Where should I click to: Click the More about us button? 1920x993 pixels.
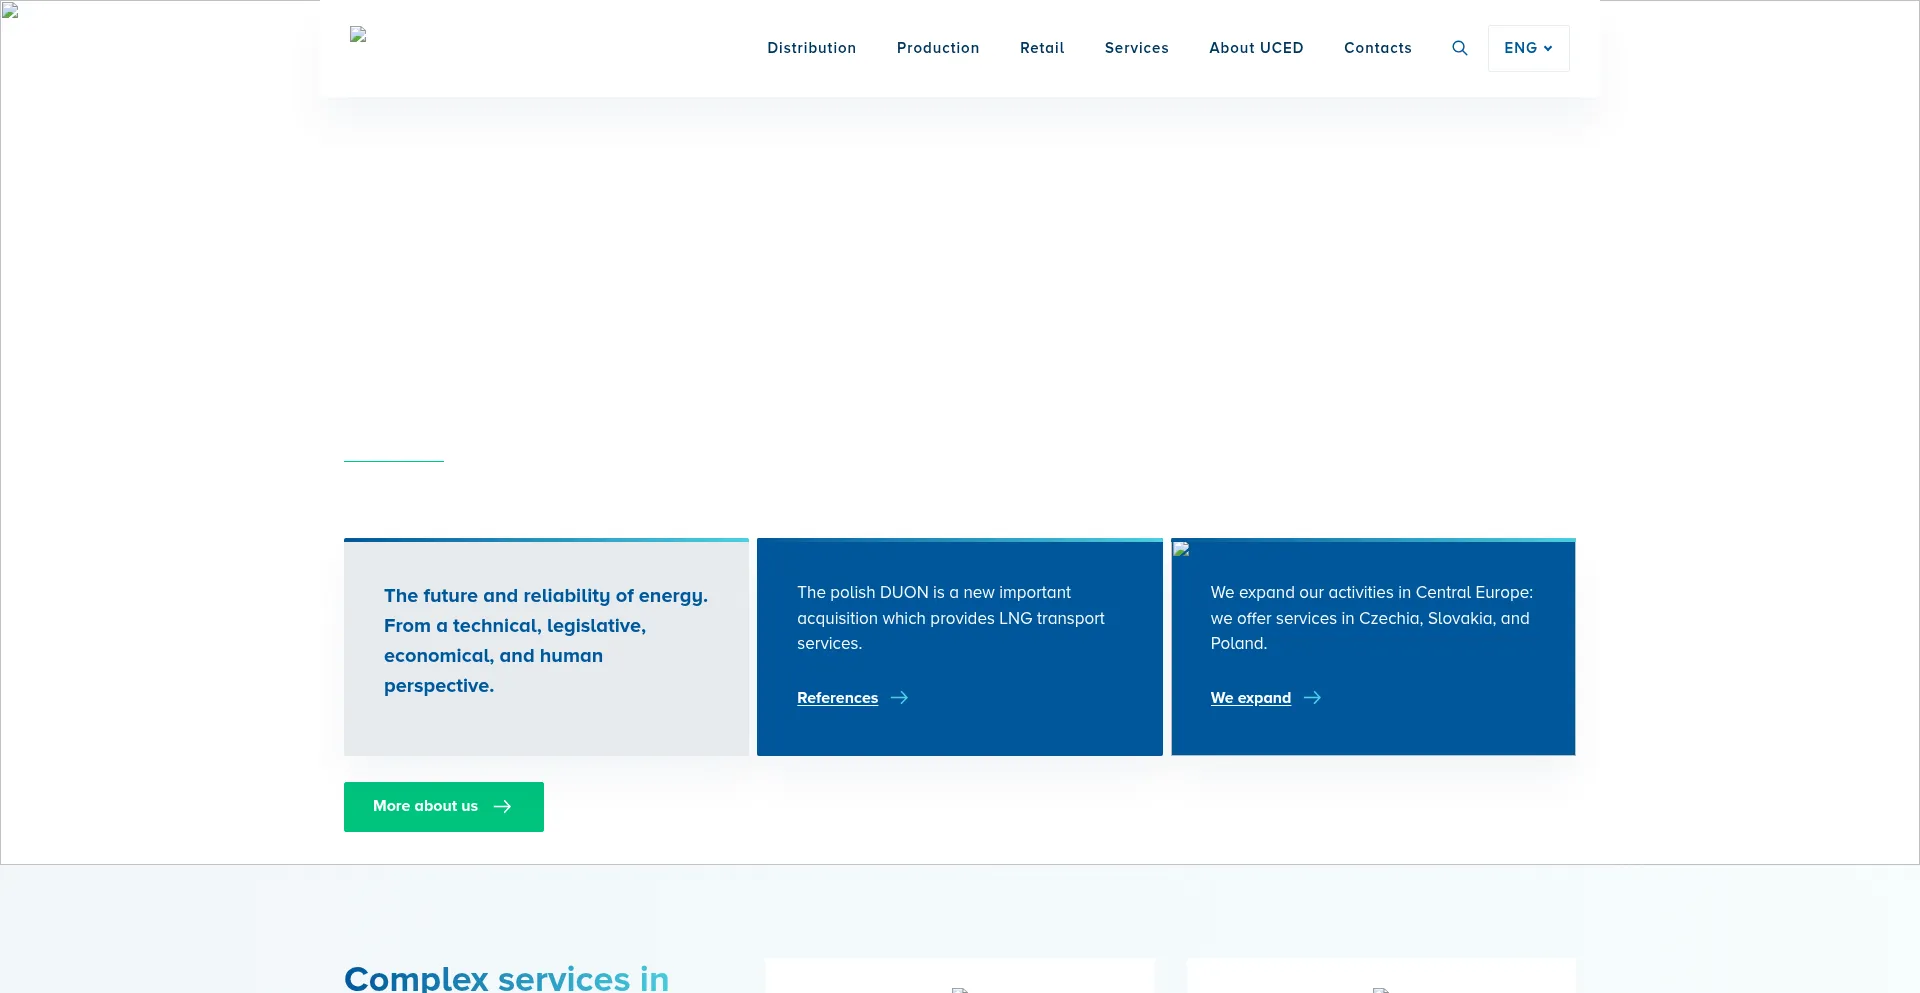[x=443, y=807]
